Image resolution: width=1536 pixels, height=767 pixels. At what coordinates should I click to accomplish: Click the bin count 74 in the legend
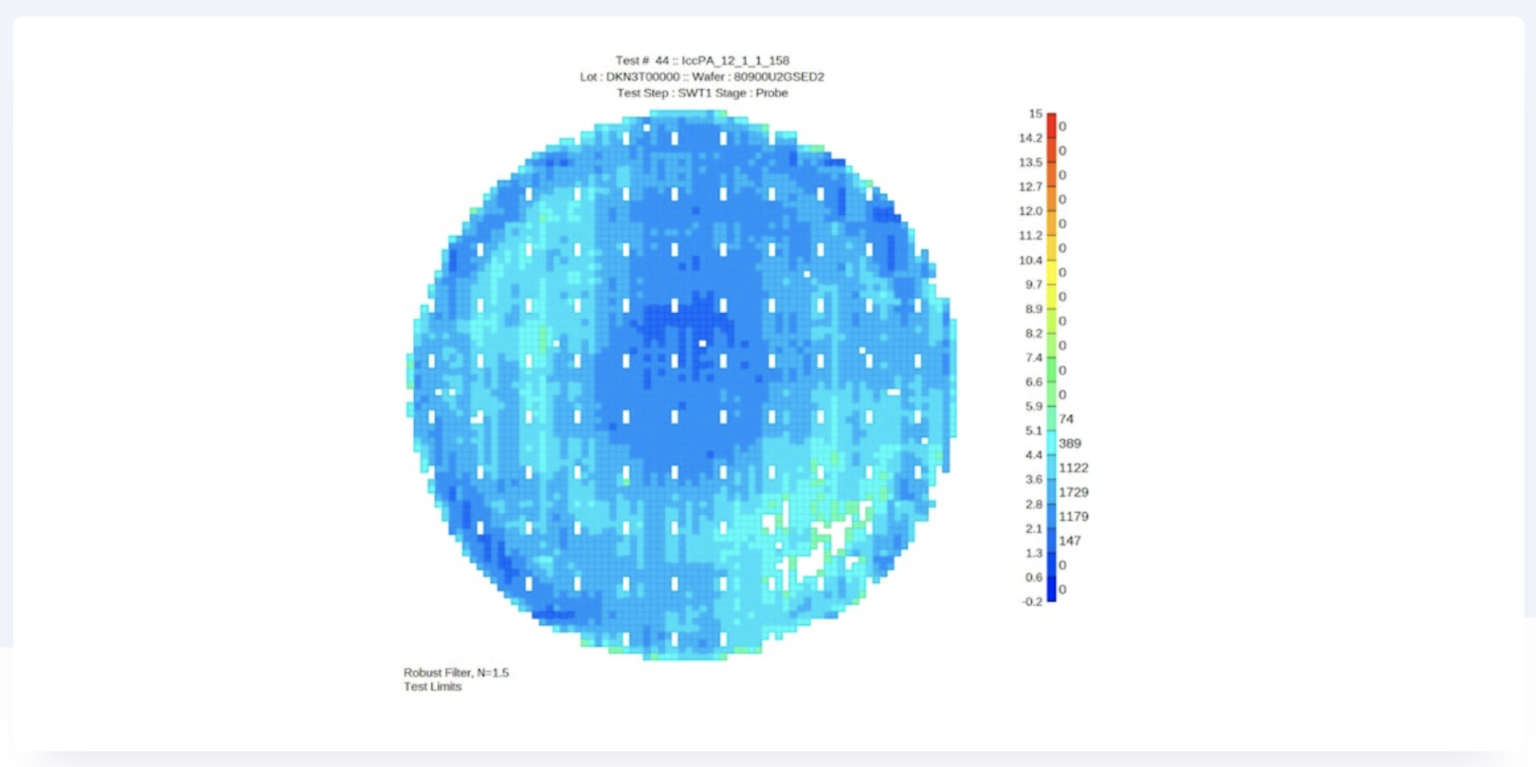[x=1066, y=419]
